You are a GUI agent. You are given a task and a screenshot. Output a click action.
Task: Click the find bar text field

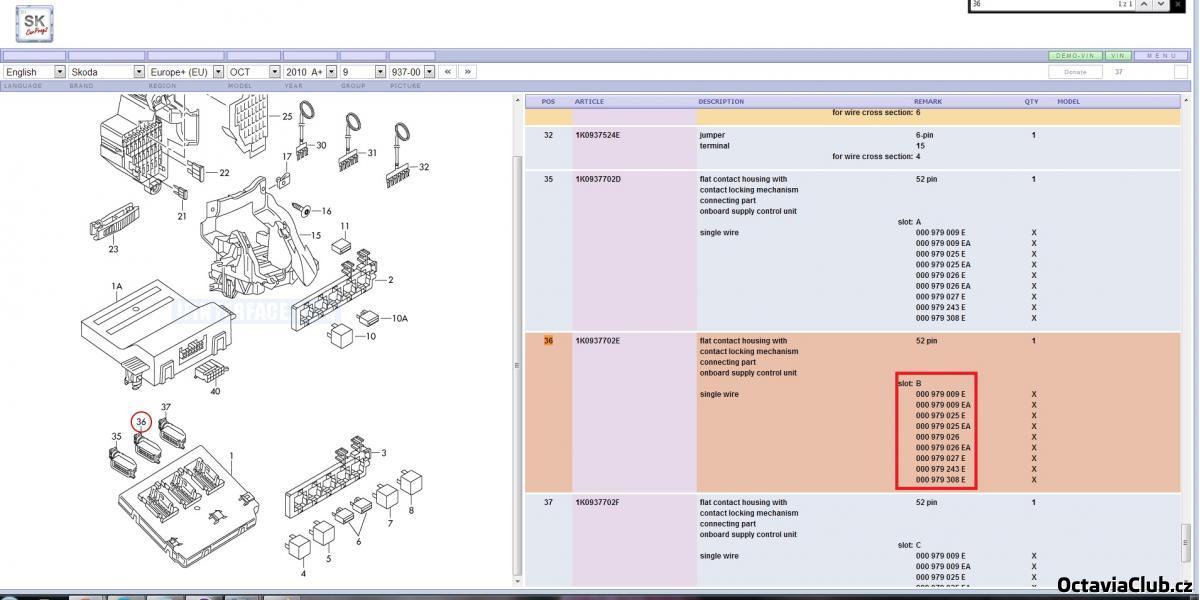[1040, 4]
